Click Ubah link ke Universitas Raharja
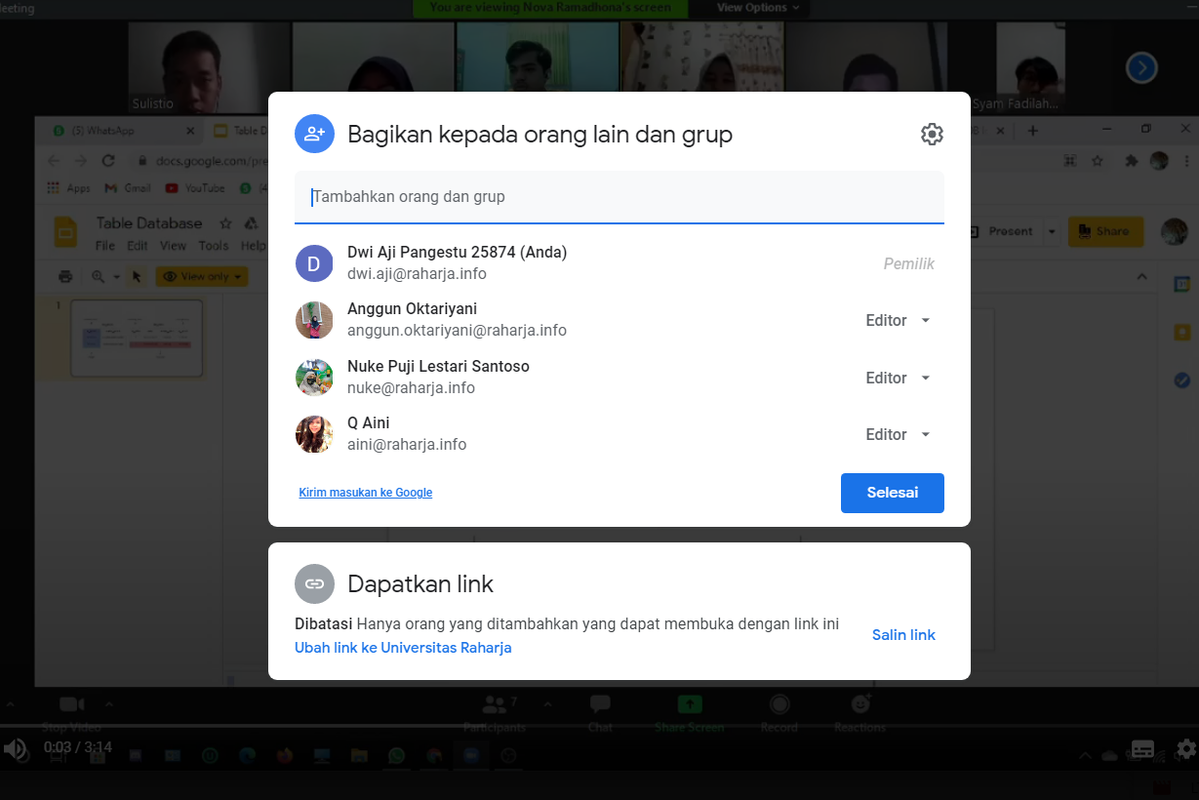The height and width of the screenshot is (800, 1199). (403, 648)
